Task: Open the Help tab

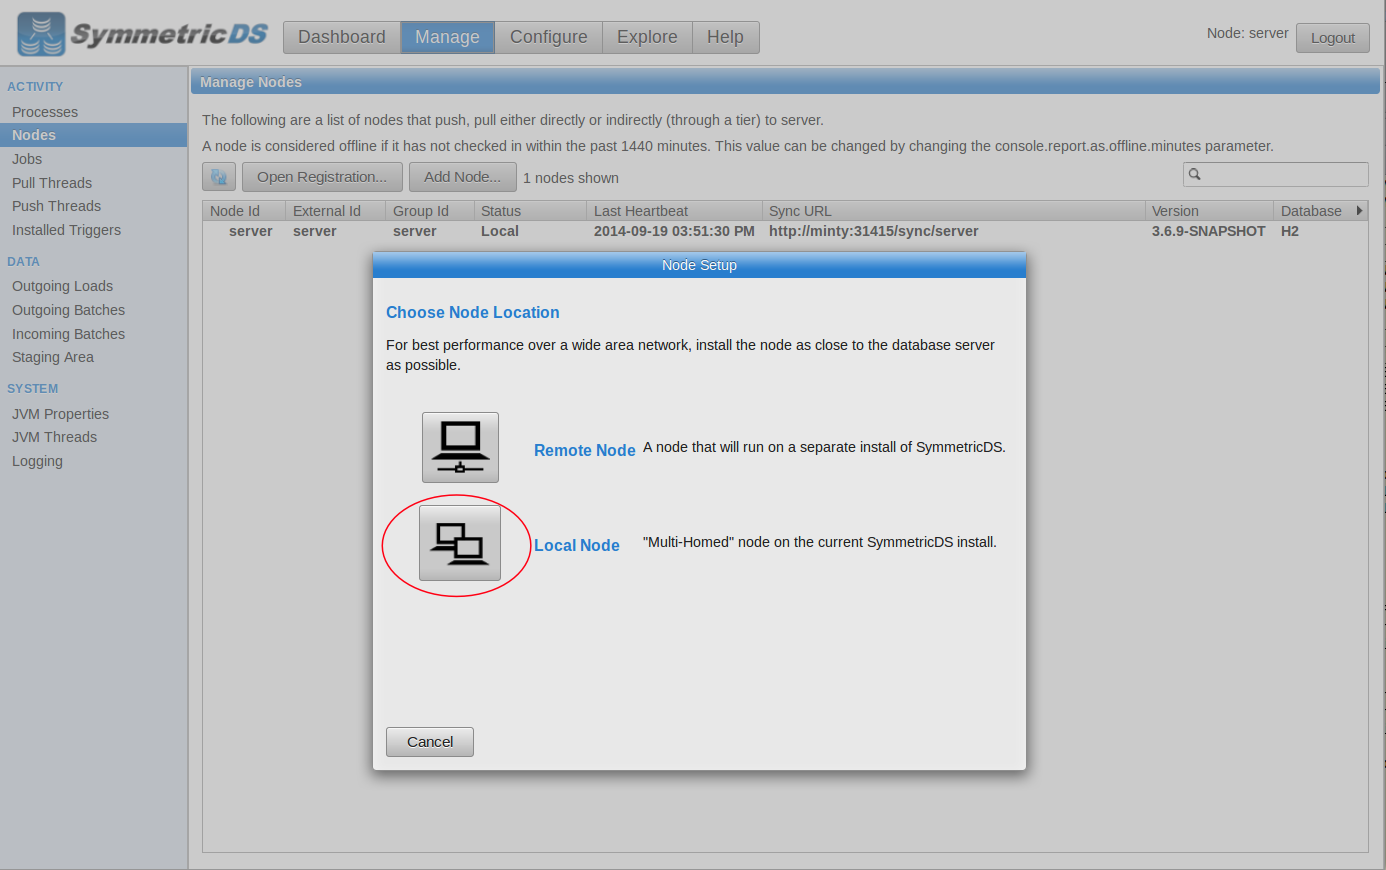Action: (x=725, y=37)
